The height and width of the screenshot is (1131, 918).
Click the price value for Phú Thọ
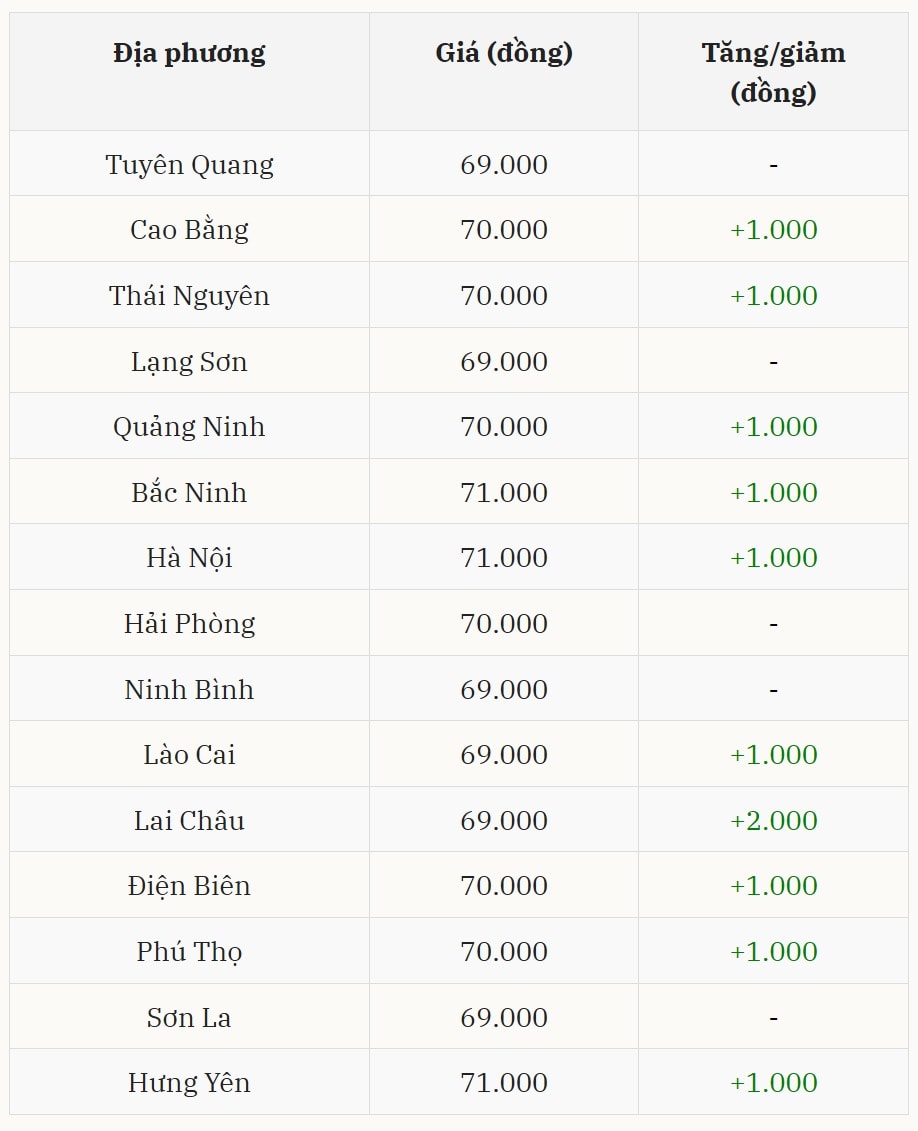pyautogui.click(x=504, y=952)
